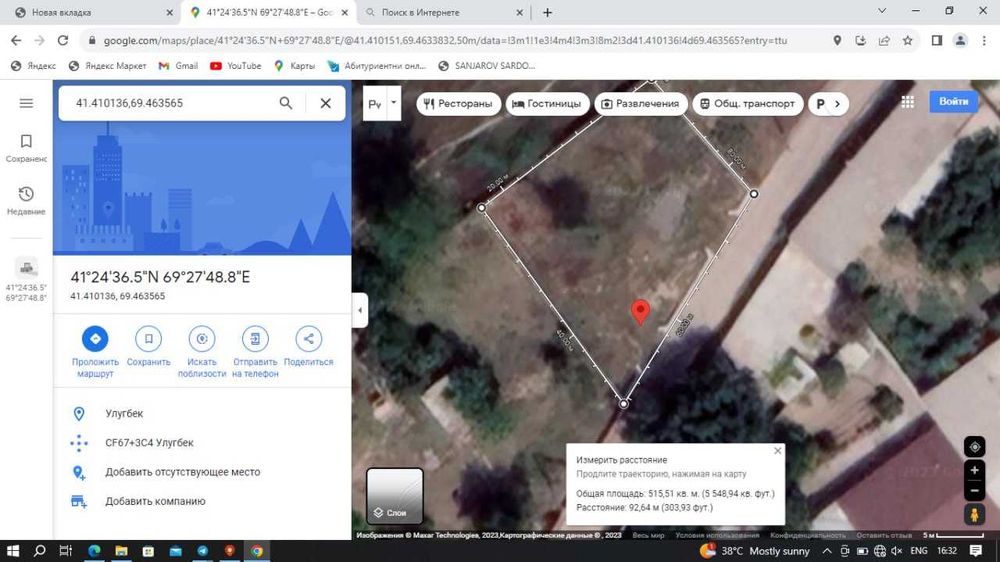This screenshot has width=1000, height=562.
Task: Open the tab search dropdown
Action: click(x=882, y=11)
